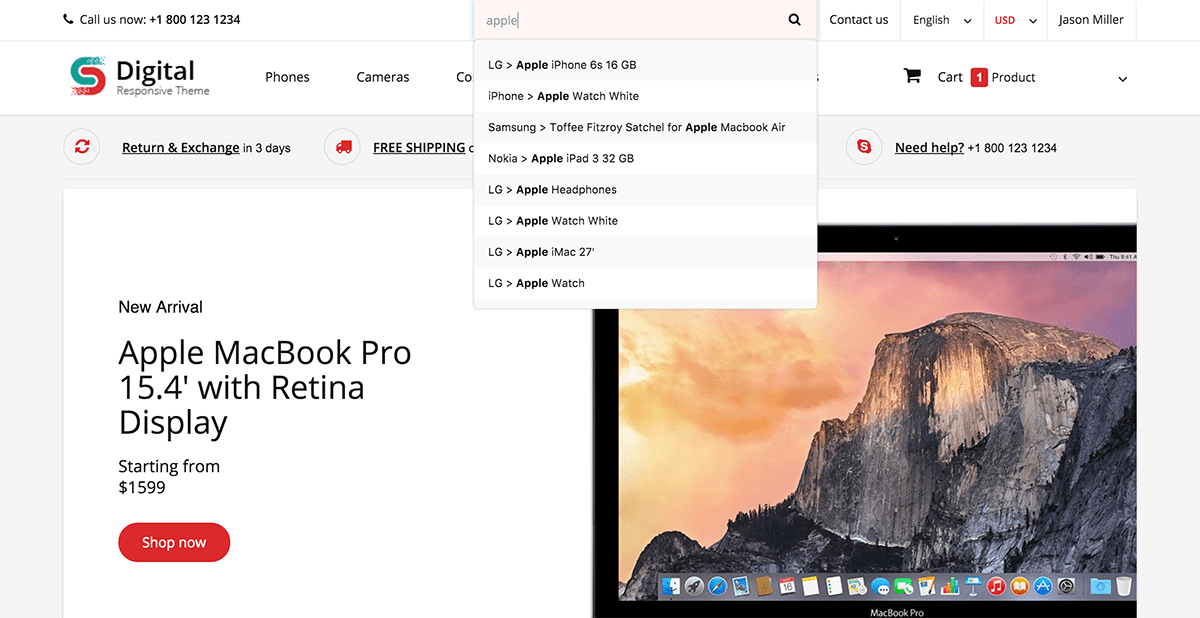Click the phone icon beside Call us now
Viewport: 1200px width, 618px height.
point(68,19)
